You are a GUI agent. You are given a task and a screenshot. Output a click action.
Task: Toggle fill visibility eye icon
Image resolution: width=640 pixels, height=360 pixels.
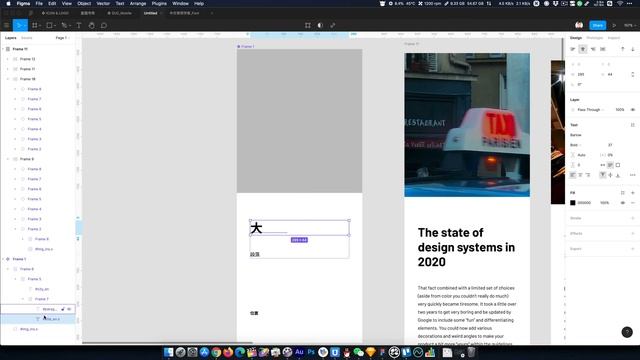(622, 203)
